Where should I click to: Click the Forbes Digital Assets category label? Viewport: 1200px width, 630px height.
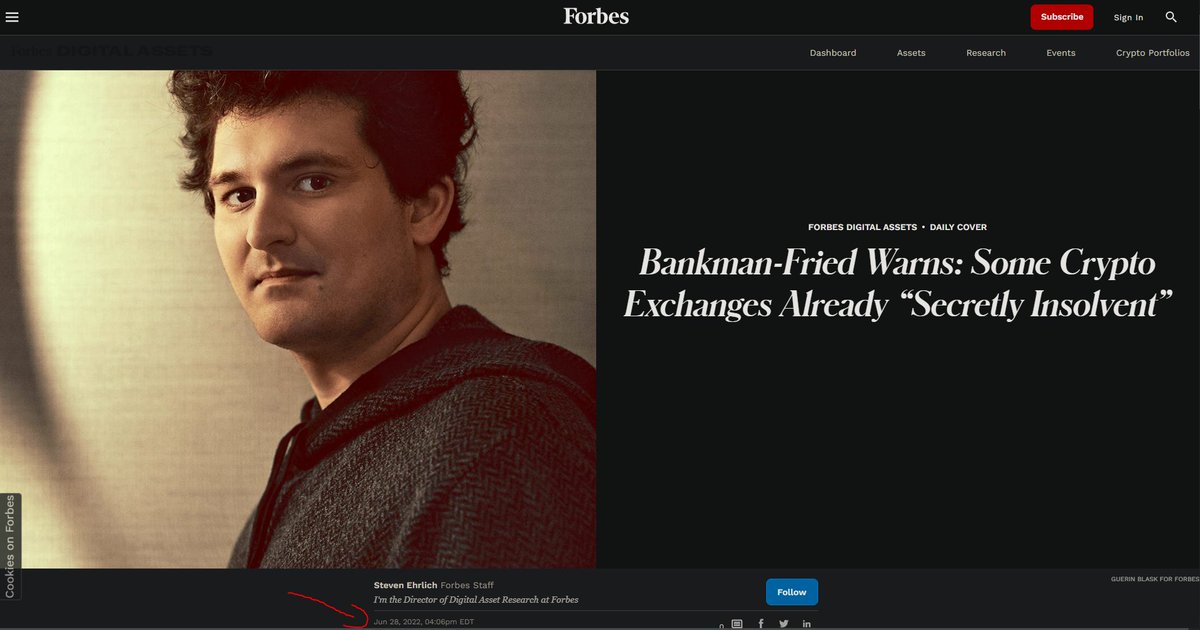862,227
